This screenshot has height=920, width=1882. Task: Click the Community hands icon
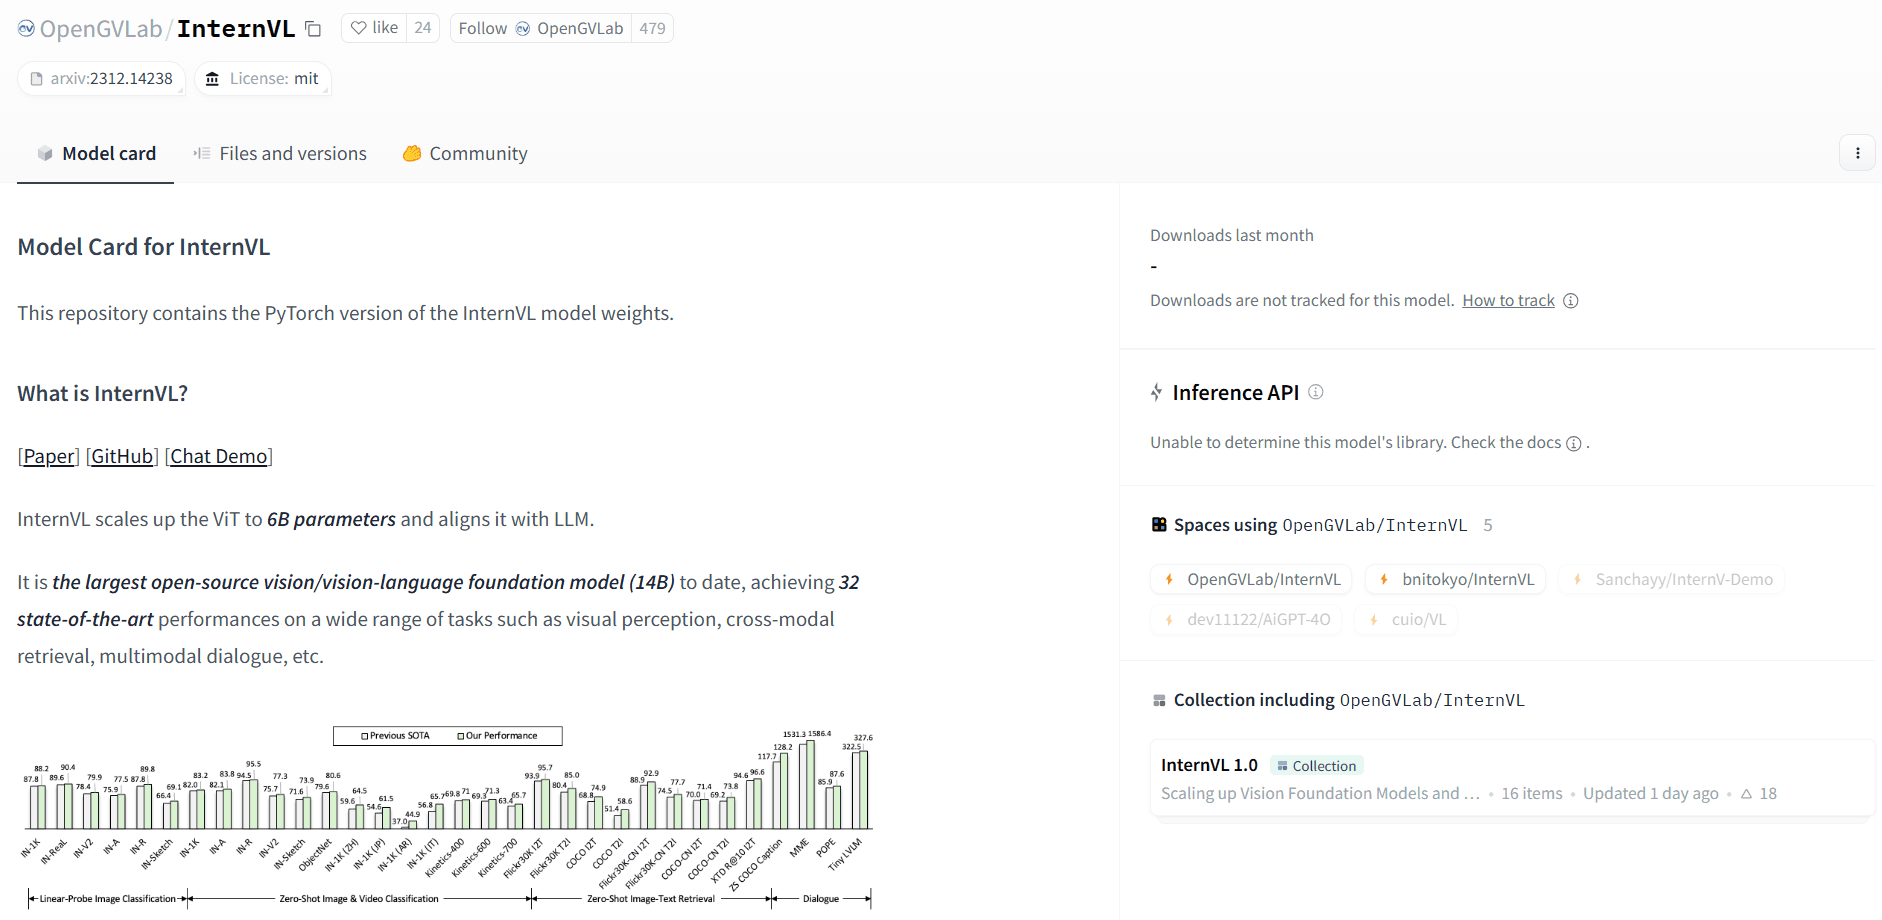(412, 153)
